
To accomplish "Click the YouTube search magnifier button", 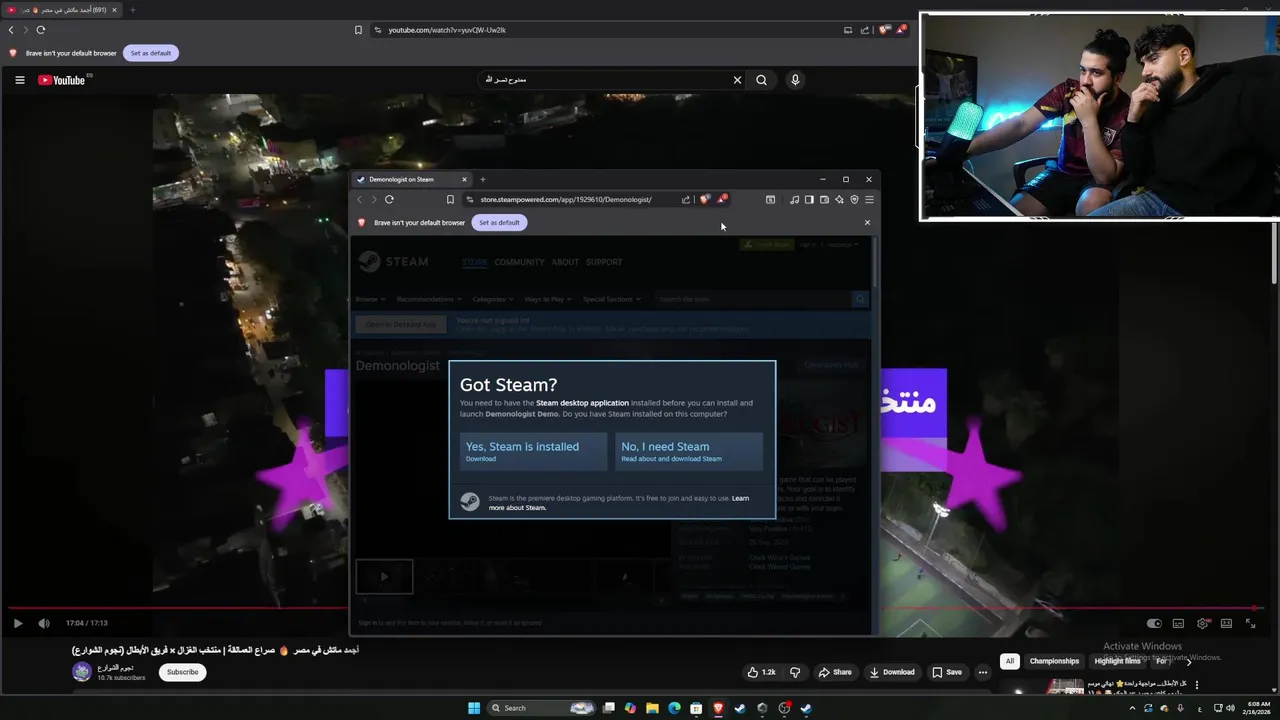I will click(x=761, y=80).
